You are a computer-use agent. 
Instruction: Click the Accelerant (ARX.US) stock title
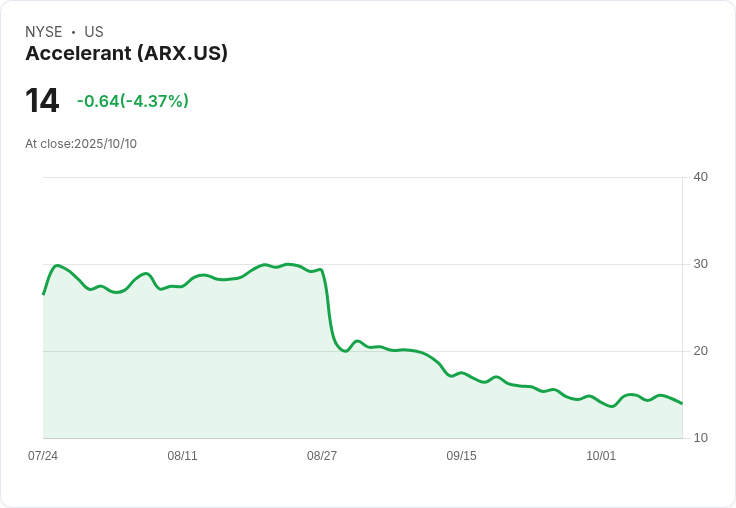pos(126,53)
